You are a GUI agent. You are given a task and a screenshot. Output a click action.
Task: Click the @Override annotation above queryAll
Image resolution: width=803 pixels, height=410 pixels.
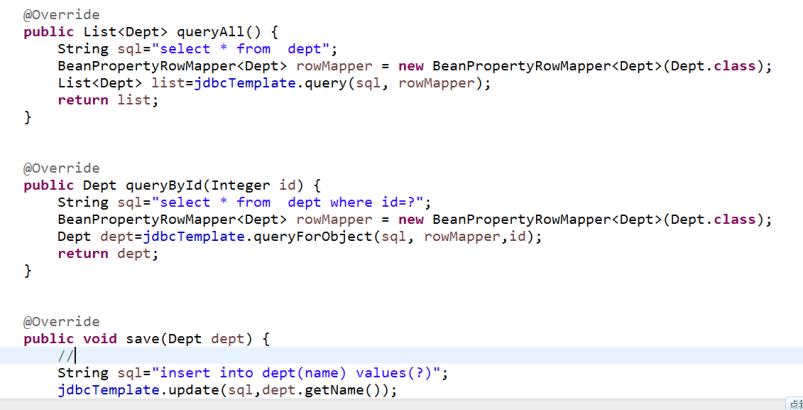point(61,15)
